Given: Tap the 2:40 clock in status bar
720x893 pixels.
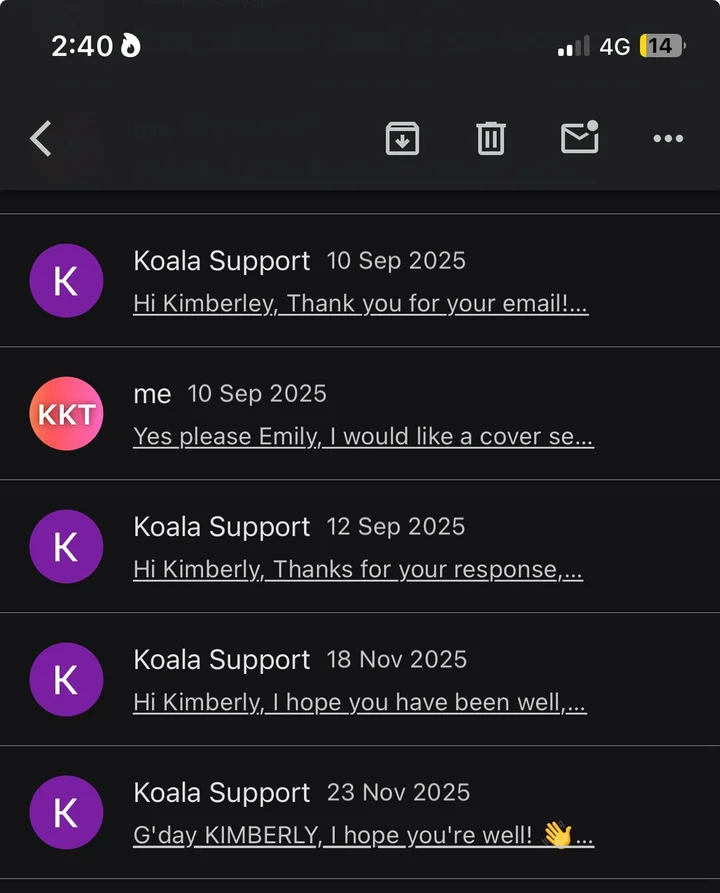Looking at the screenshot, I should tap(81, 46).
